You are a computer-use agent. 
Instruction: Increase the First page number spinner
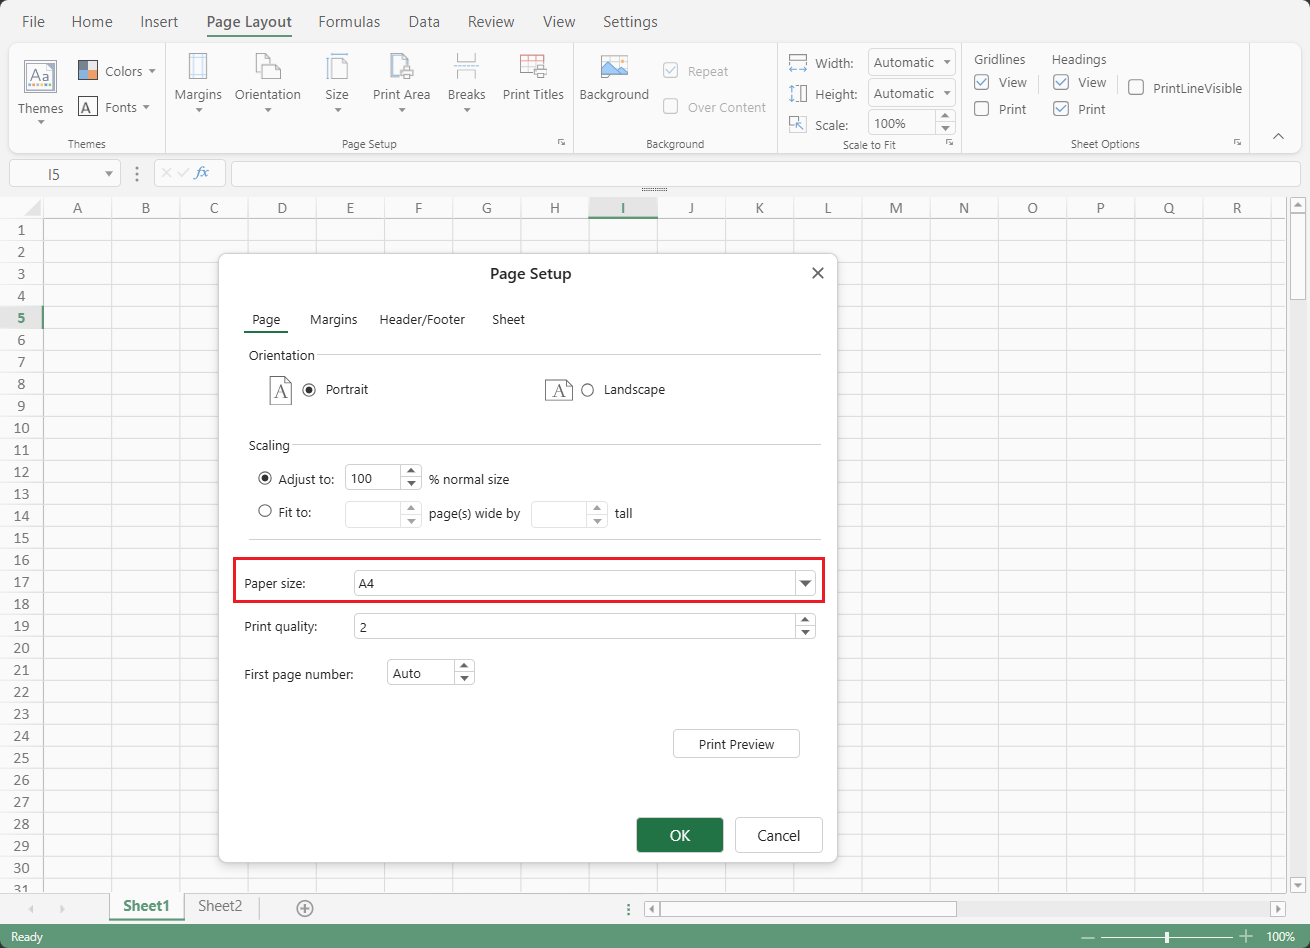pyautogui.click(x=463, y=667)
